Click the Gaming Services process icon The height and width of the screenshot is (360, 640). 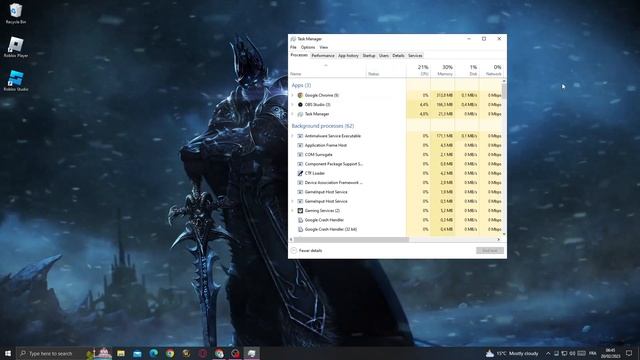click(x=300, y=211)
